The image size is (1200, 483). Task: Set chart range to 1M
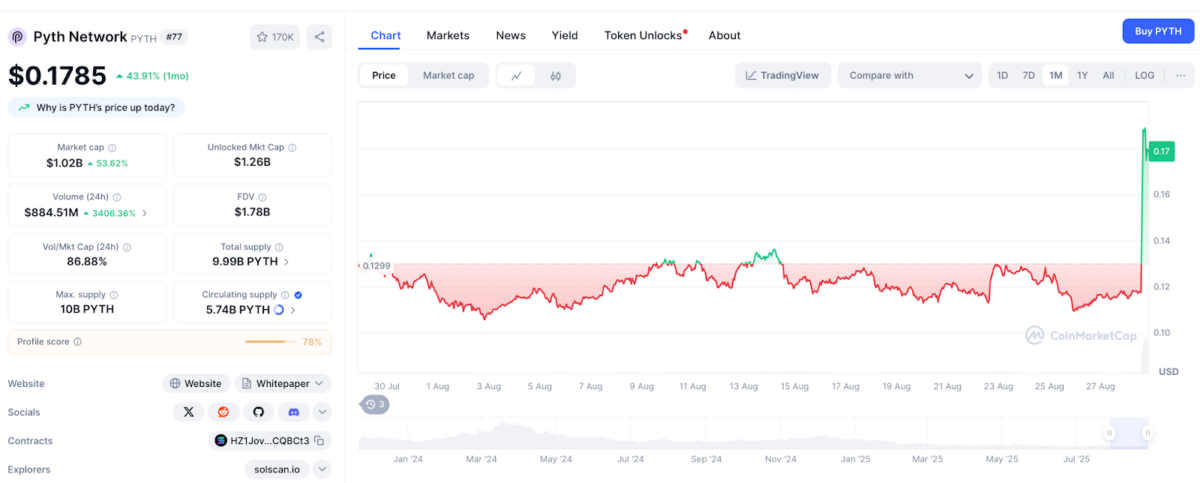[x=1055, y=75]
